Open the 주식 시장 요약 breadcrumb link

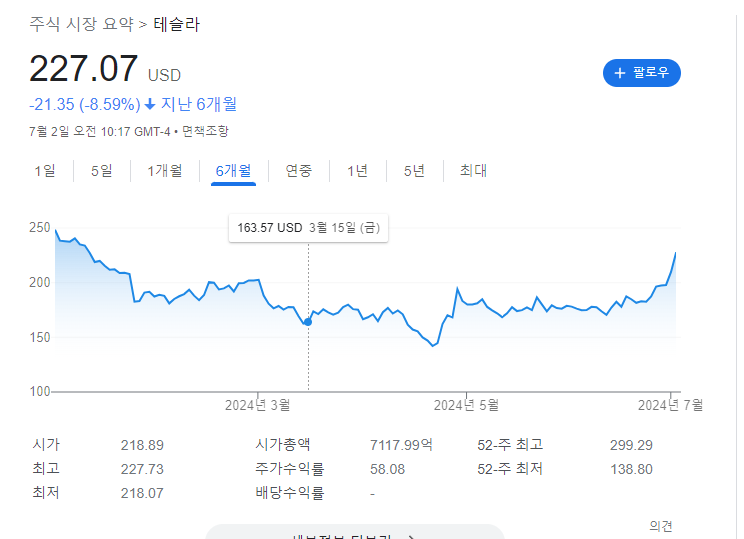pyautogui.click(x=82, y=24)
